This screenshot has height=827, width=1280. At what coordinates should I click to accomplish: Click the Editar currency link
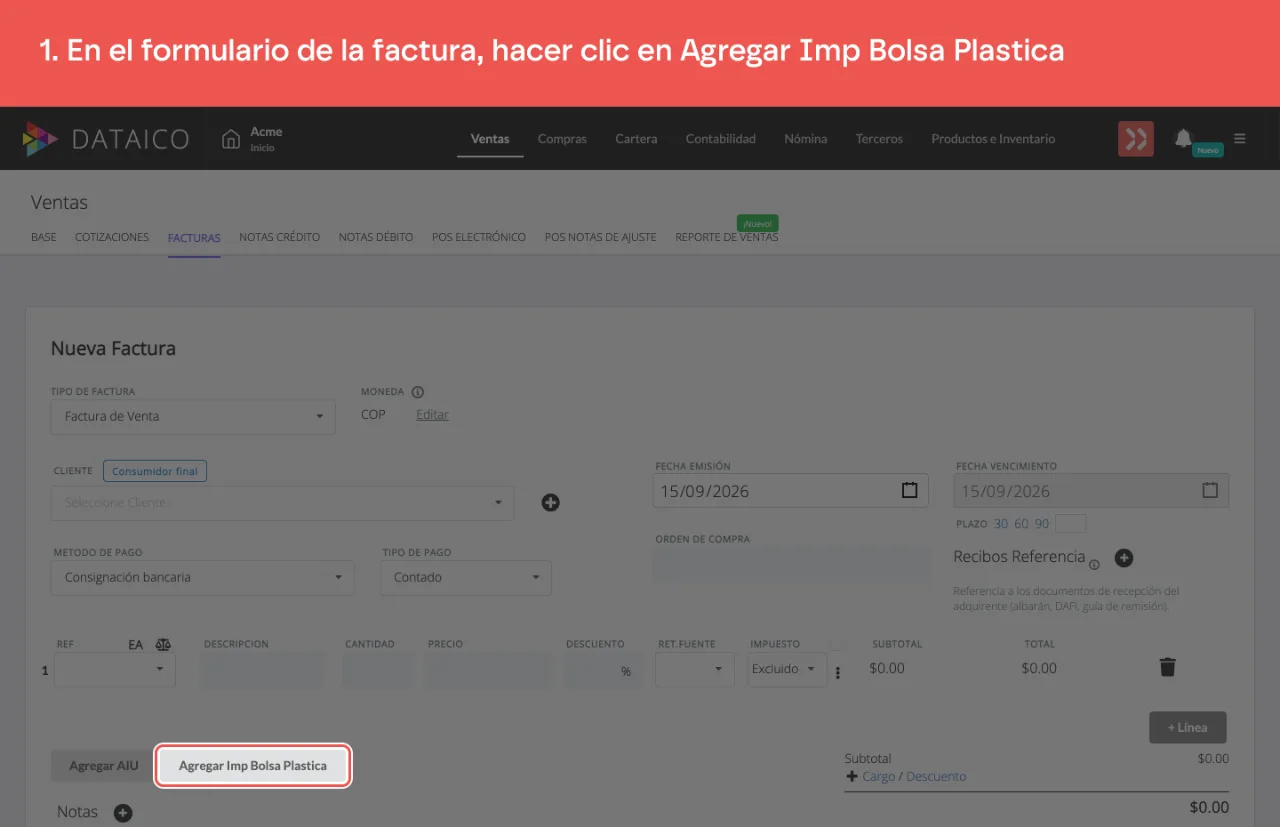[x=432, y=415]
